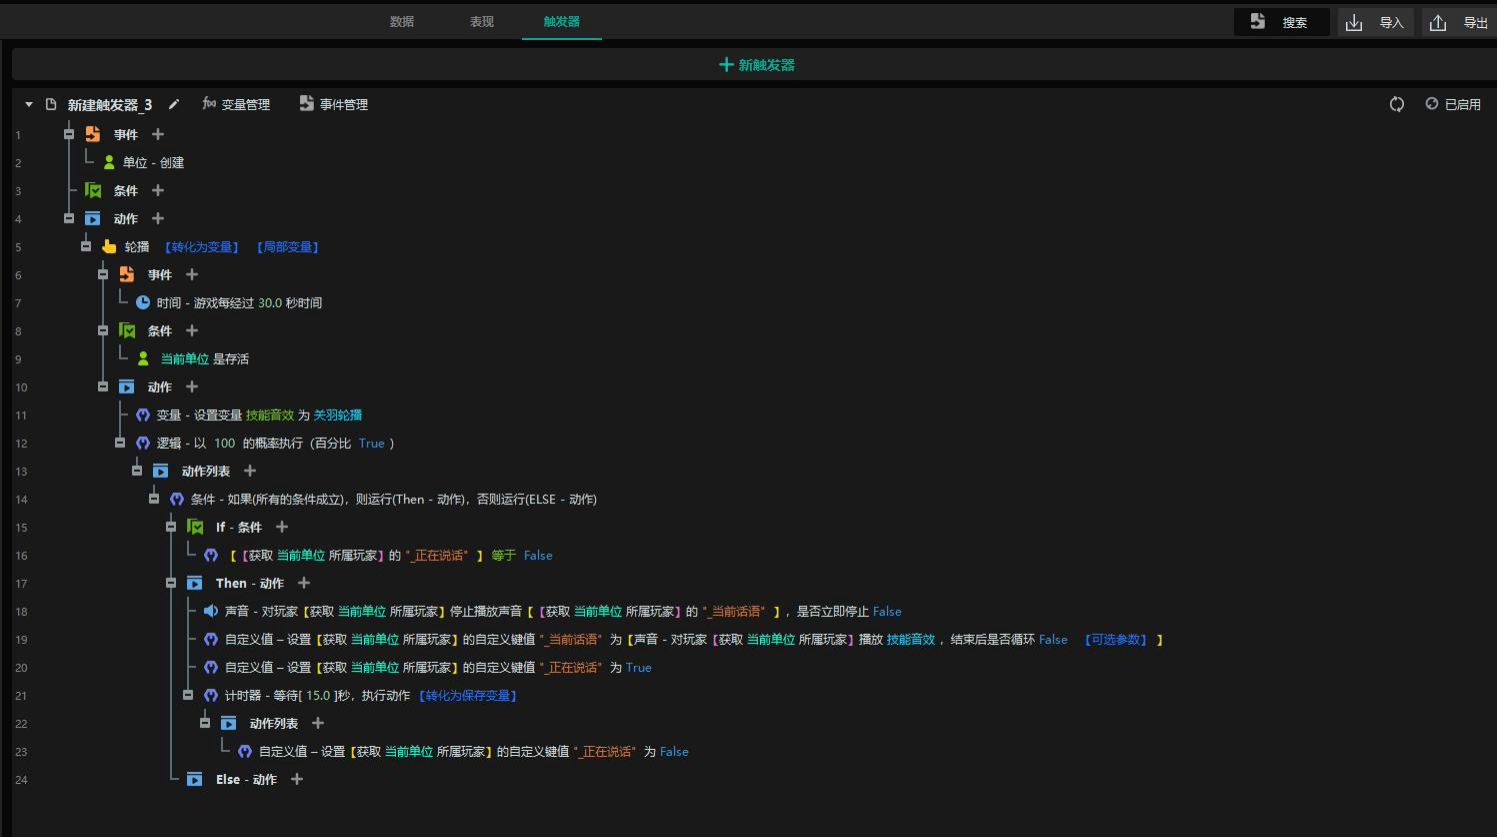The width and height of the screenshot is (1497, 837).
Task: Click the refresh icon next to 已启用
Action: point(1397,104)
